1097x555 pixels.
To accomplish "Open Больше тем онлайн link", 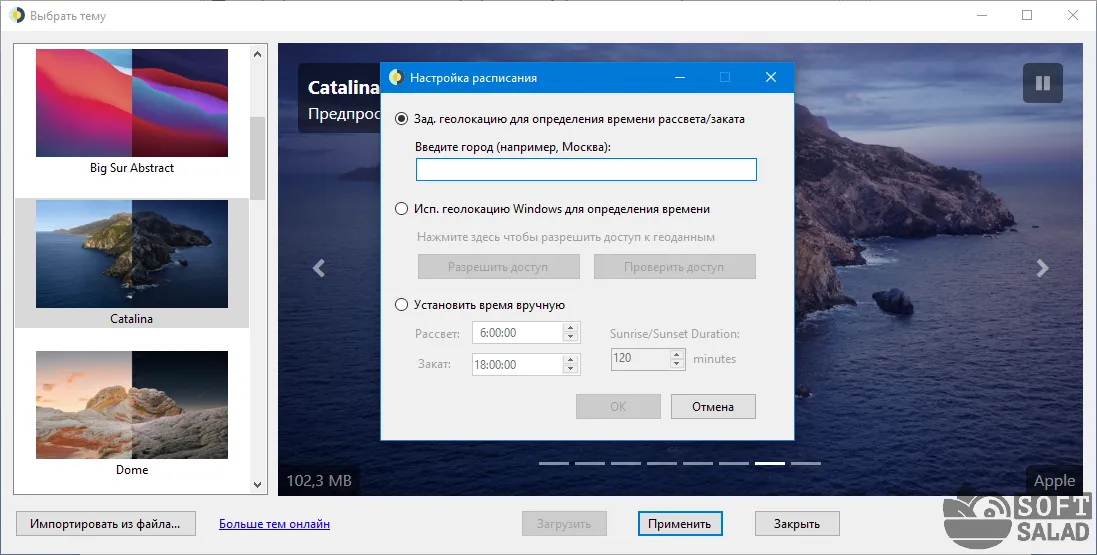I will (x=274, y=524).
